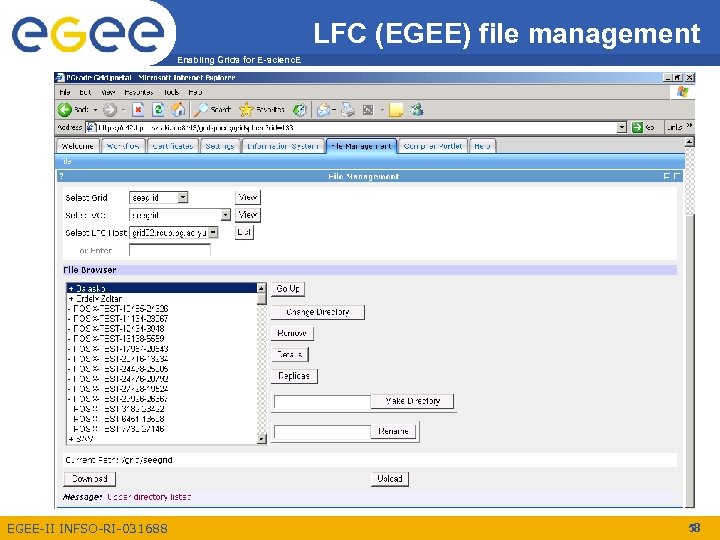Switch to the Certificates tab

(x=173, y=146)
